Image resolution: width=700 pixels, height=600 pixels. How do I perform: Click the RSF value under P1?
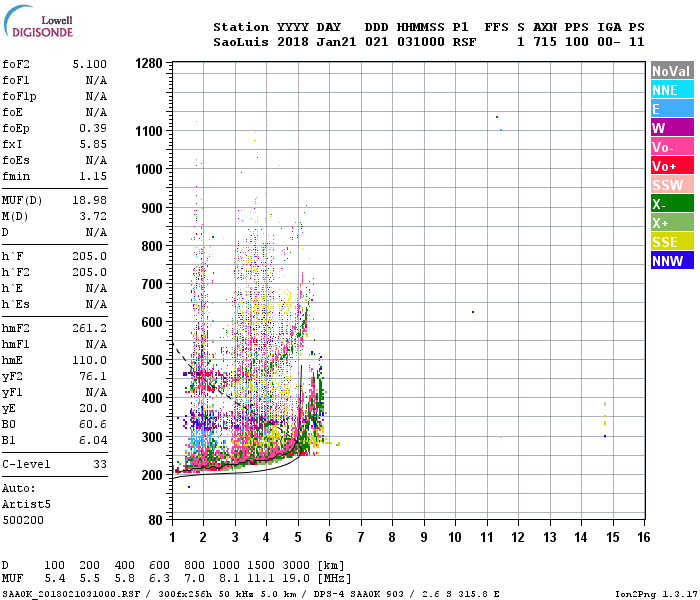tap(465, 42)
